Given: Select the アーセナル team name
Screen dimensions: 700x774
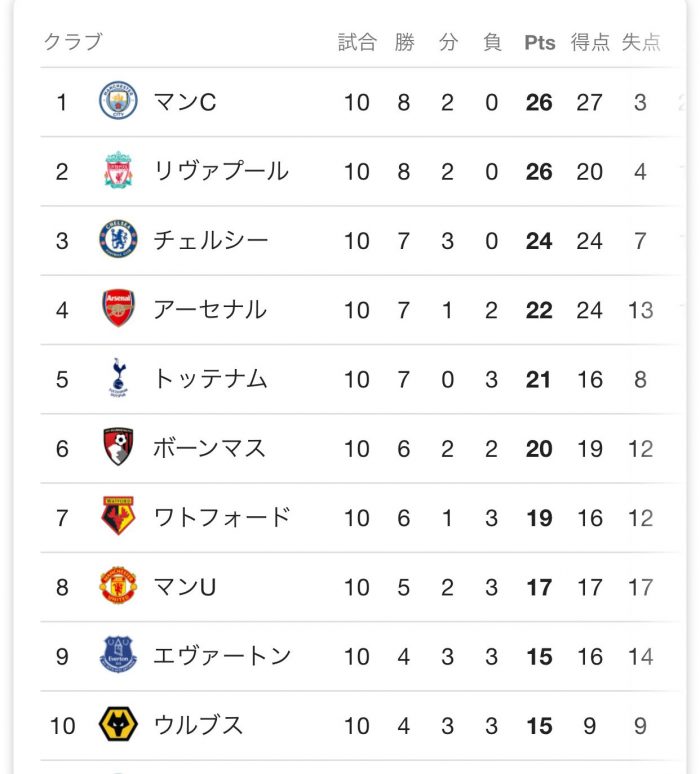Looking at the screenshot, I should [210, 310].
